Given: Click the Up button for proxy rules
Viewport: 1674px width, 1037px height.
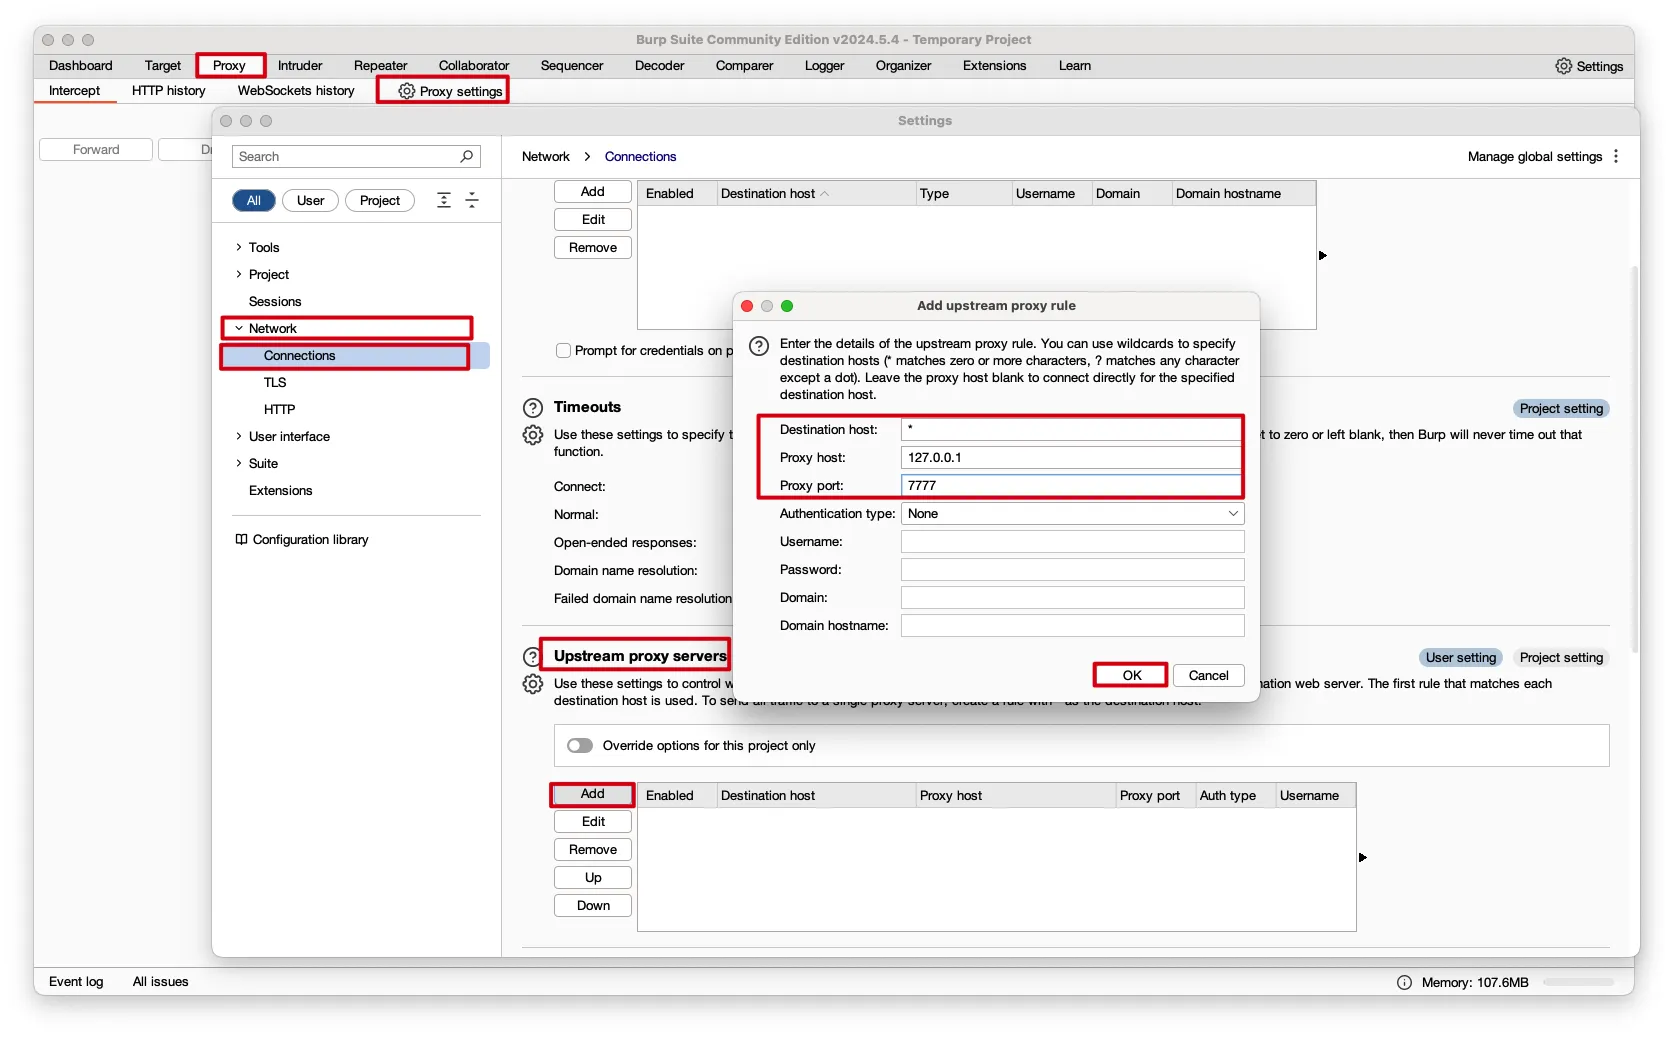Looking at the screenshot, I should [593, 878].
